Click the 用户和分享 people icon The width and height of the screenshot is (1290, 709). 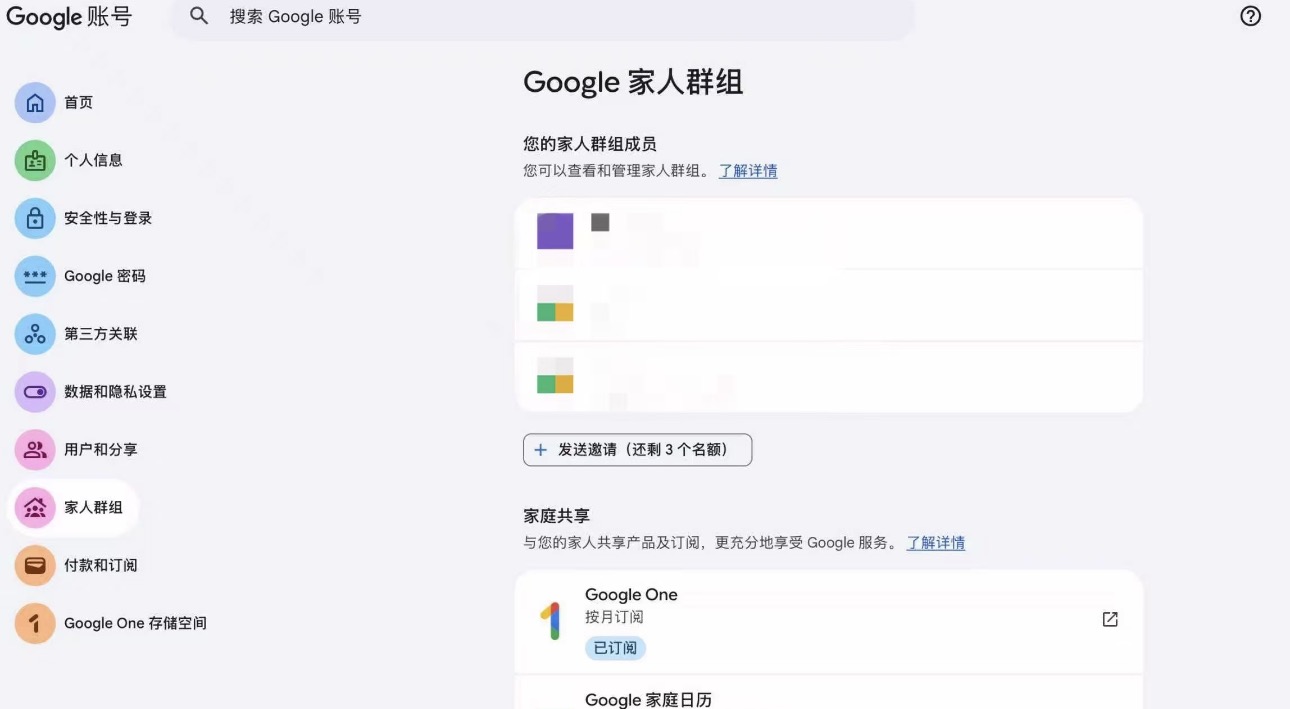(x=35, y=450)
